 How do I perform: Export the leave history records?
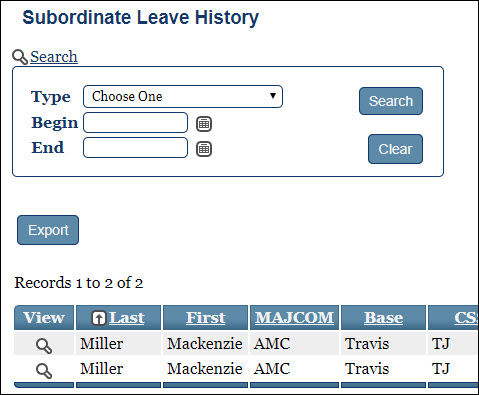tap(48, 230)
